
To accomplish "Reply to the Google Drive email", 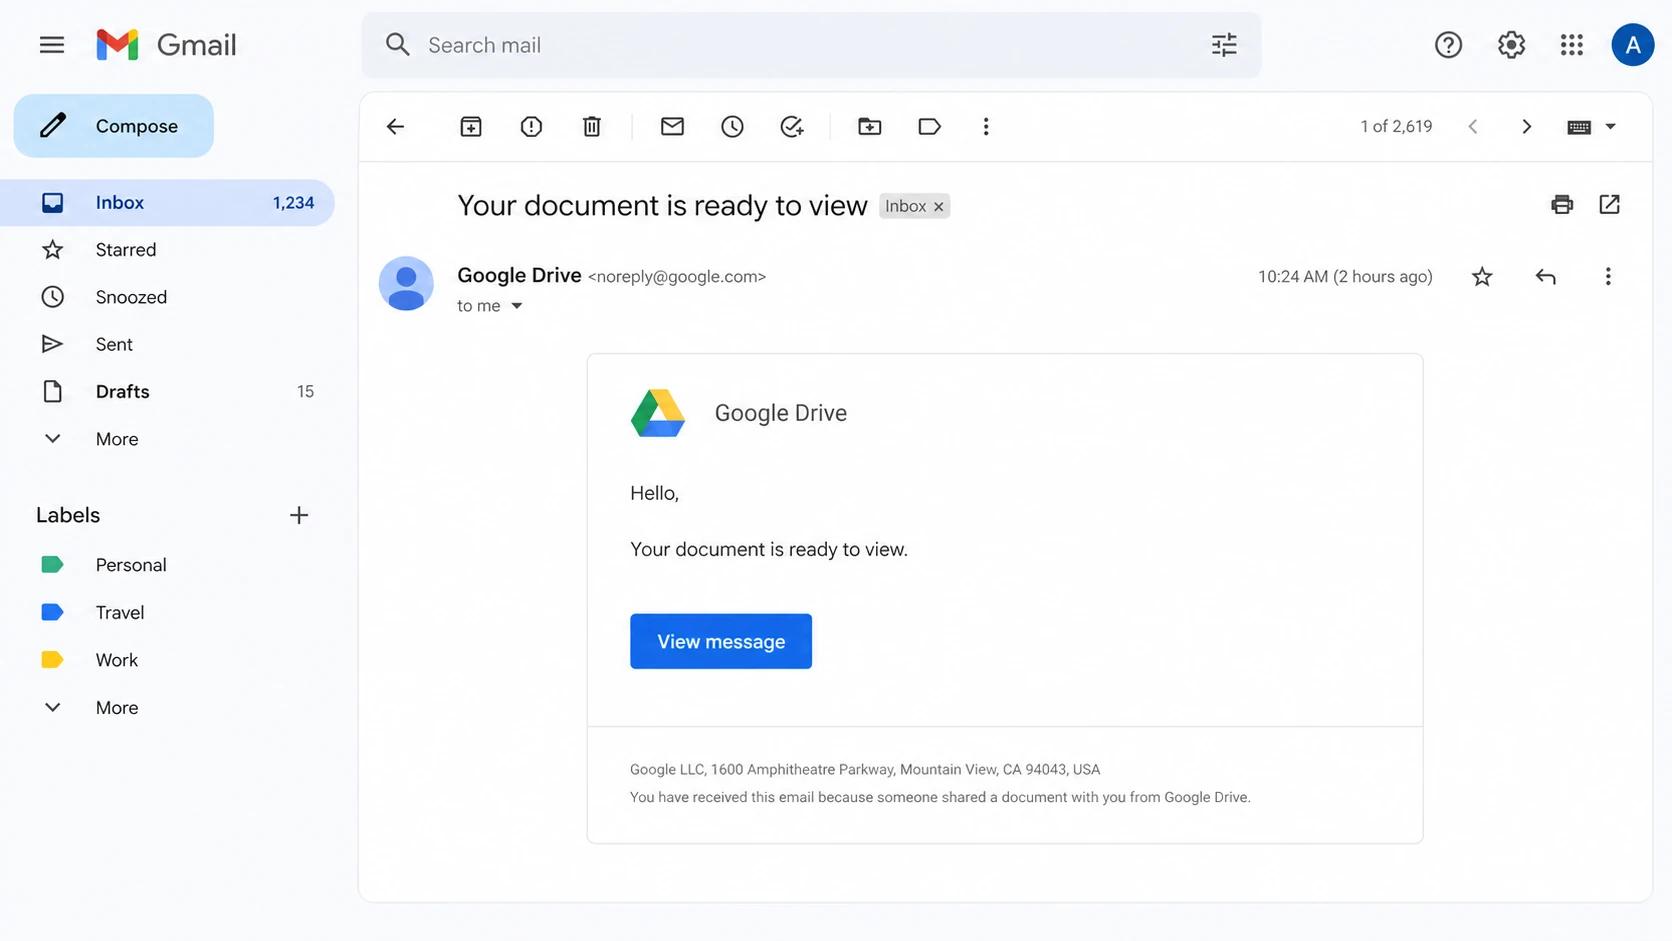I will click(1545, 277).
